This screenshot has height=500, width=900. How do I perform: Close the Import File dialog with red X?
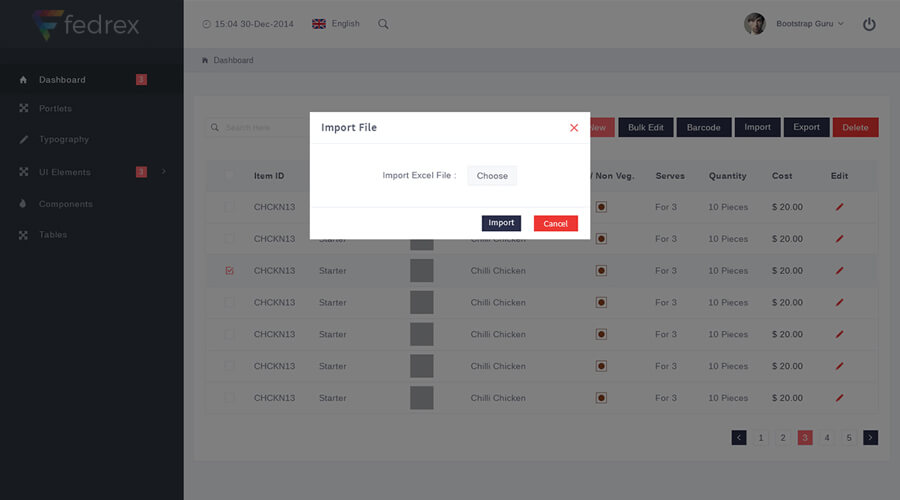[x=574, y=127]
